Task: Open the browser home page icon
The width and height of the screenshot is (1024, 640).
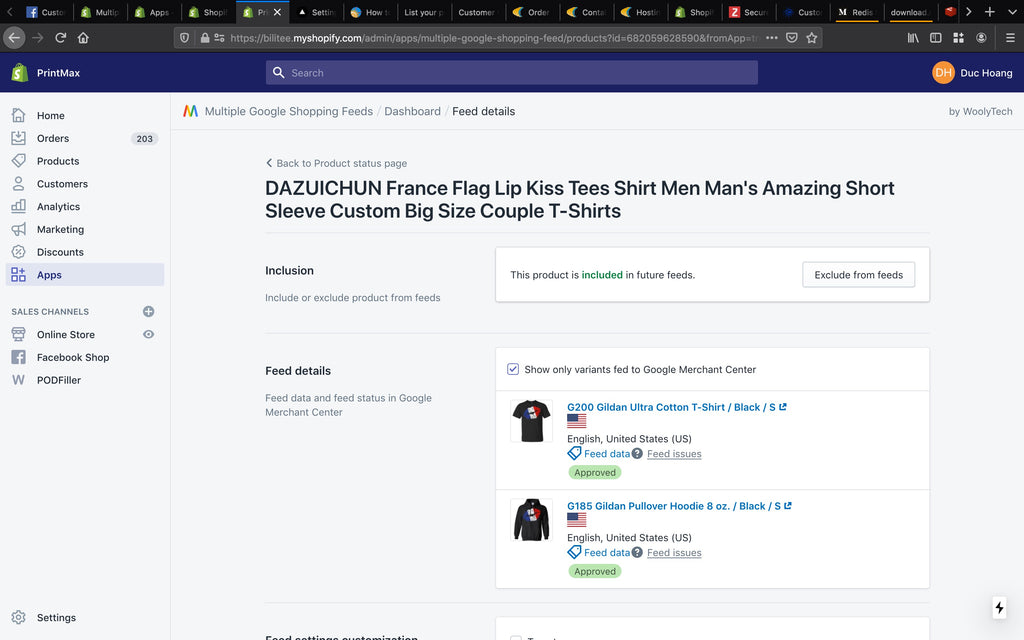Action: pyautogui.click(x=83, y=38)
